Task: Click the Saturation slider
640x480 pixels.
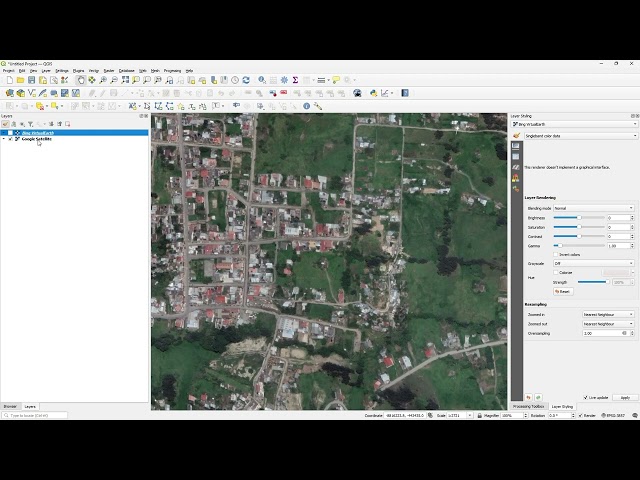Action: (579, 227)
